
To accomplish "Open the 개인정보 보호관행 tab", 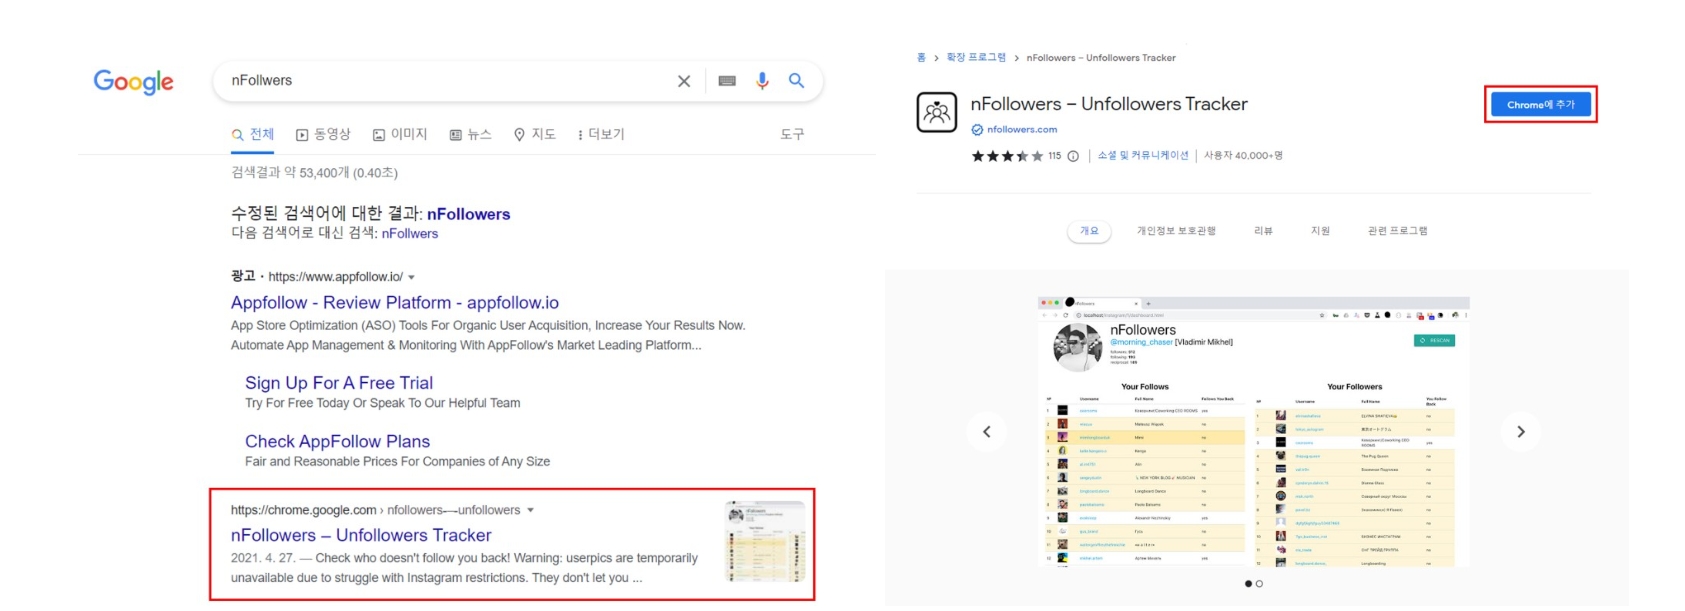I will [1176, 231].
